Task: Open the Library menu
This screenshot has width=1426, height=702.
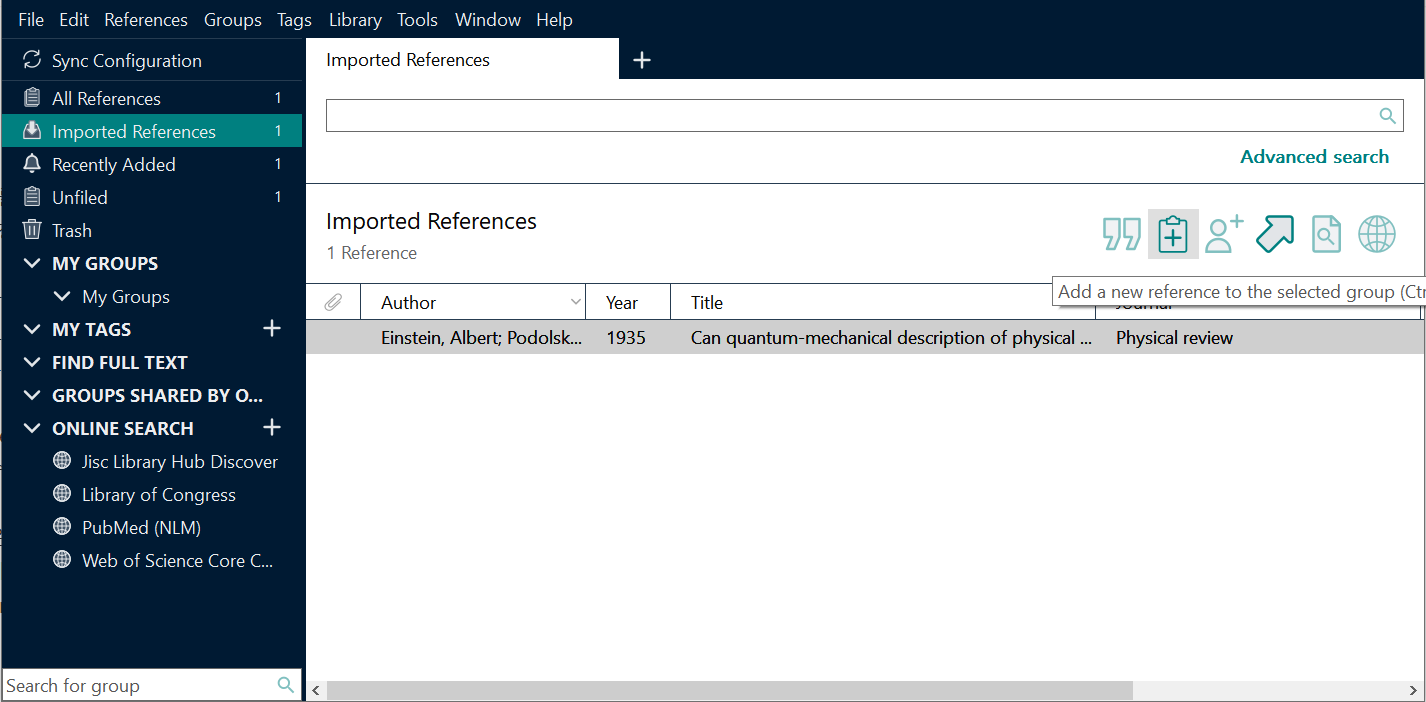Action: click(355, 20)
